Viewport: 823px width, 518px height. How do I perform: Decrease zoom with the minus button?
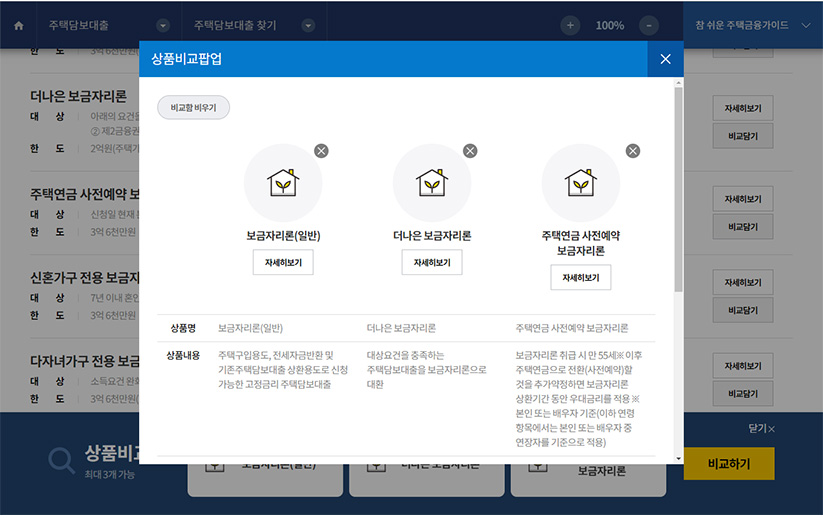coord(649,25)
